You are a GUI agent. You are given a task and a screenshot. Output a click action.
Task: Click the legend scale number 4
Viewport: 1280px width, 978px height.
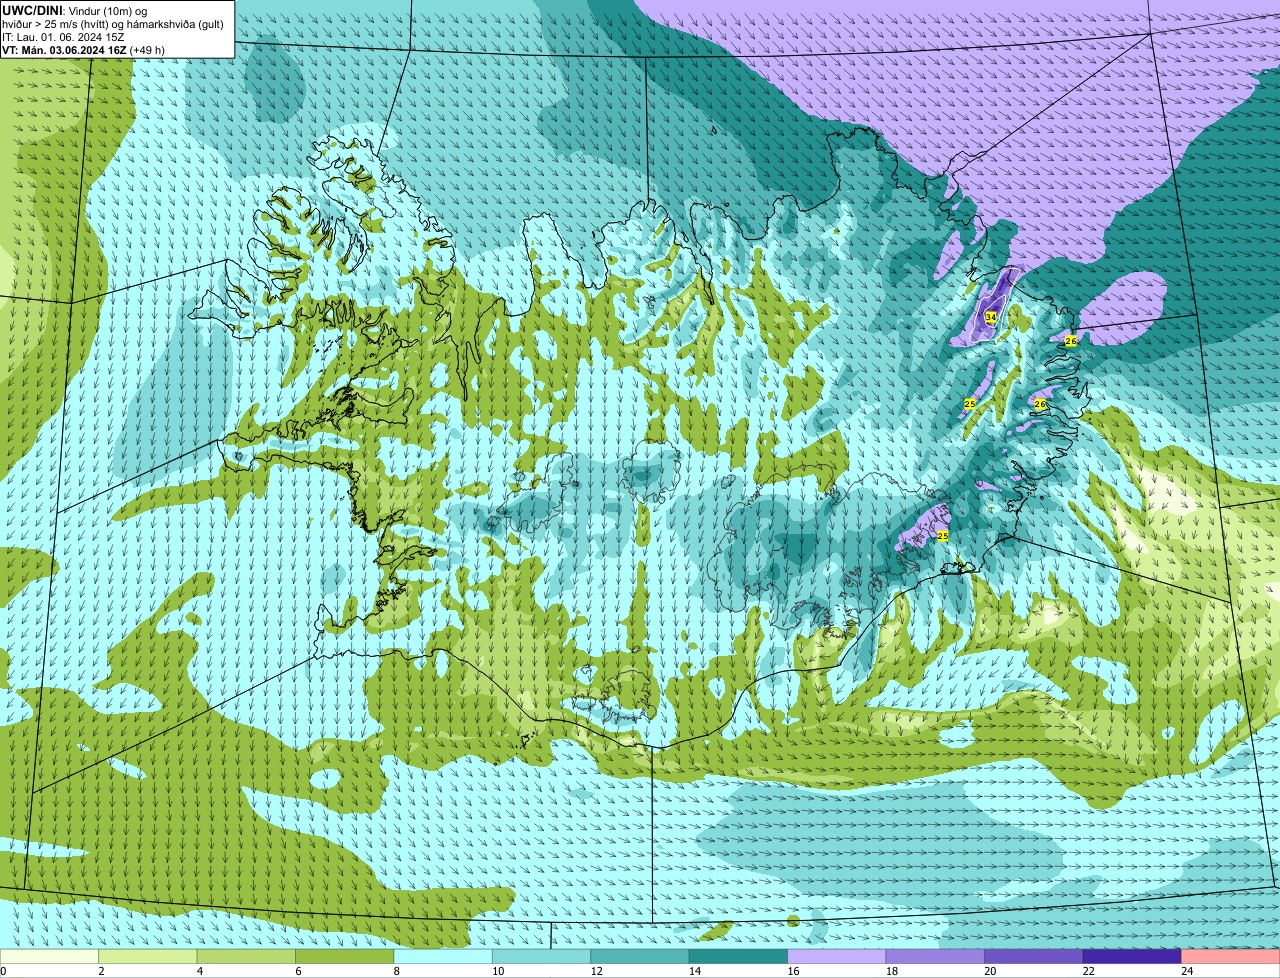(199, 971)
